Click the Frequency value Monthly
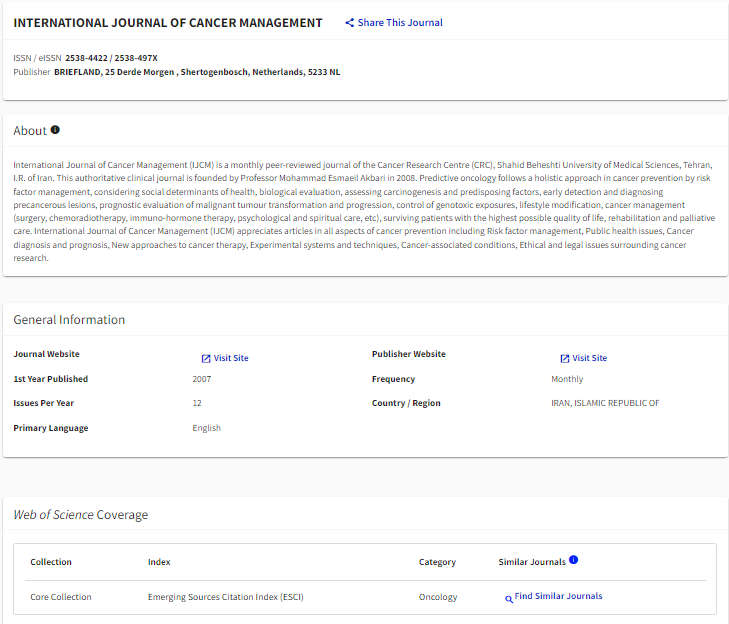Viewport: 729px width, 624px height. coord(567,379)
